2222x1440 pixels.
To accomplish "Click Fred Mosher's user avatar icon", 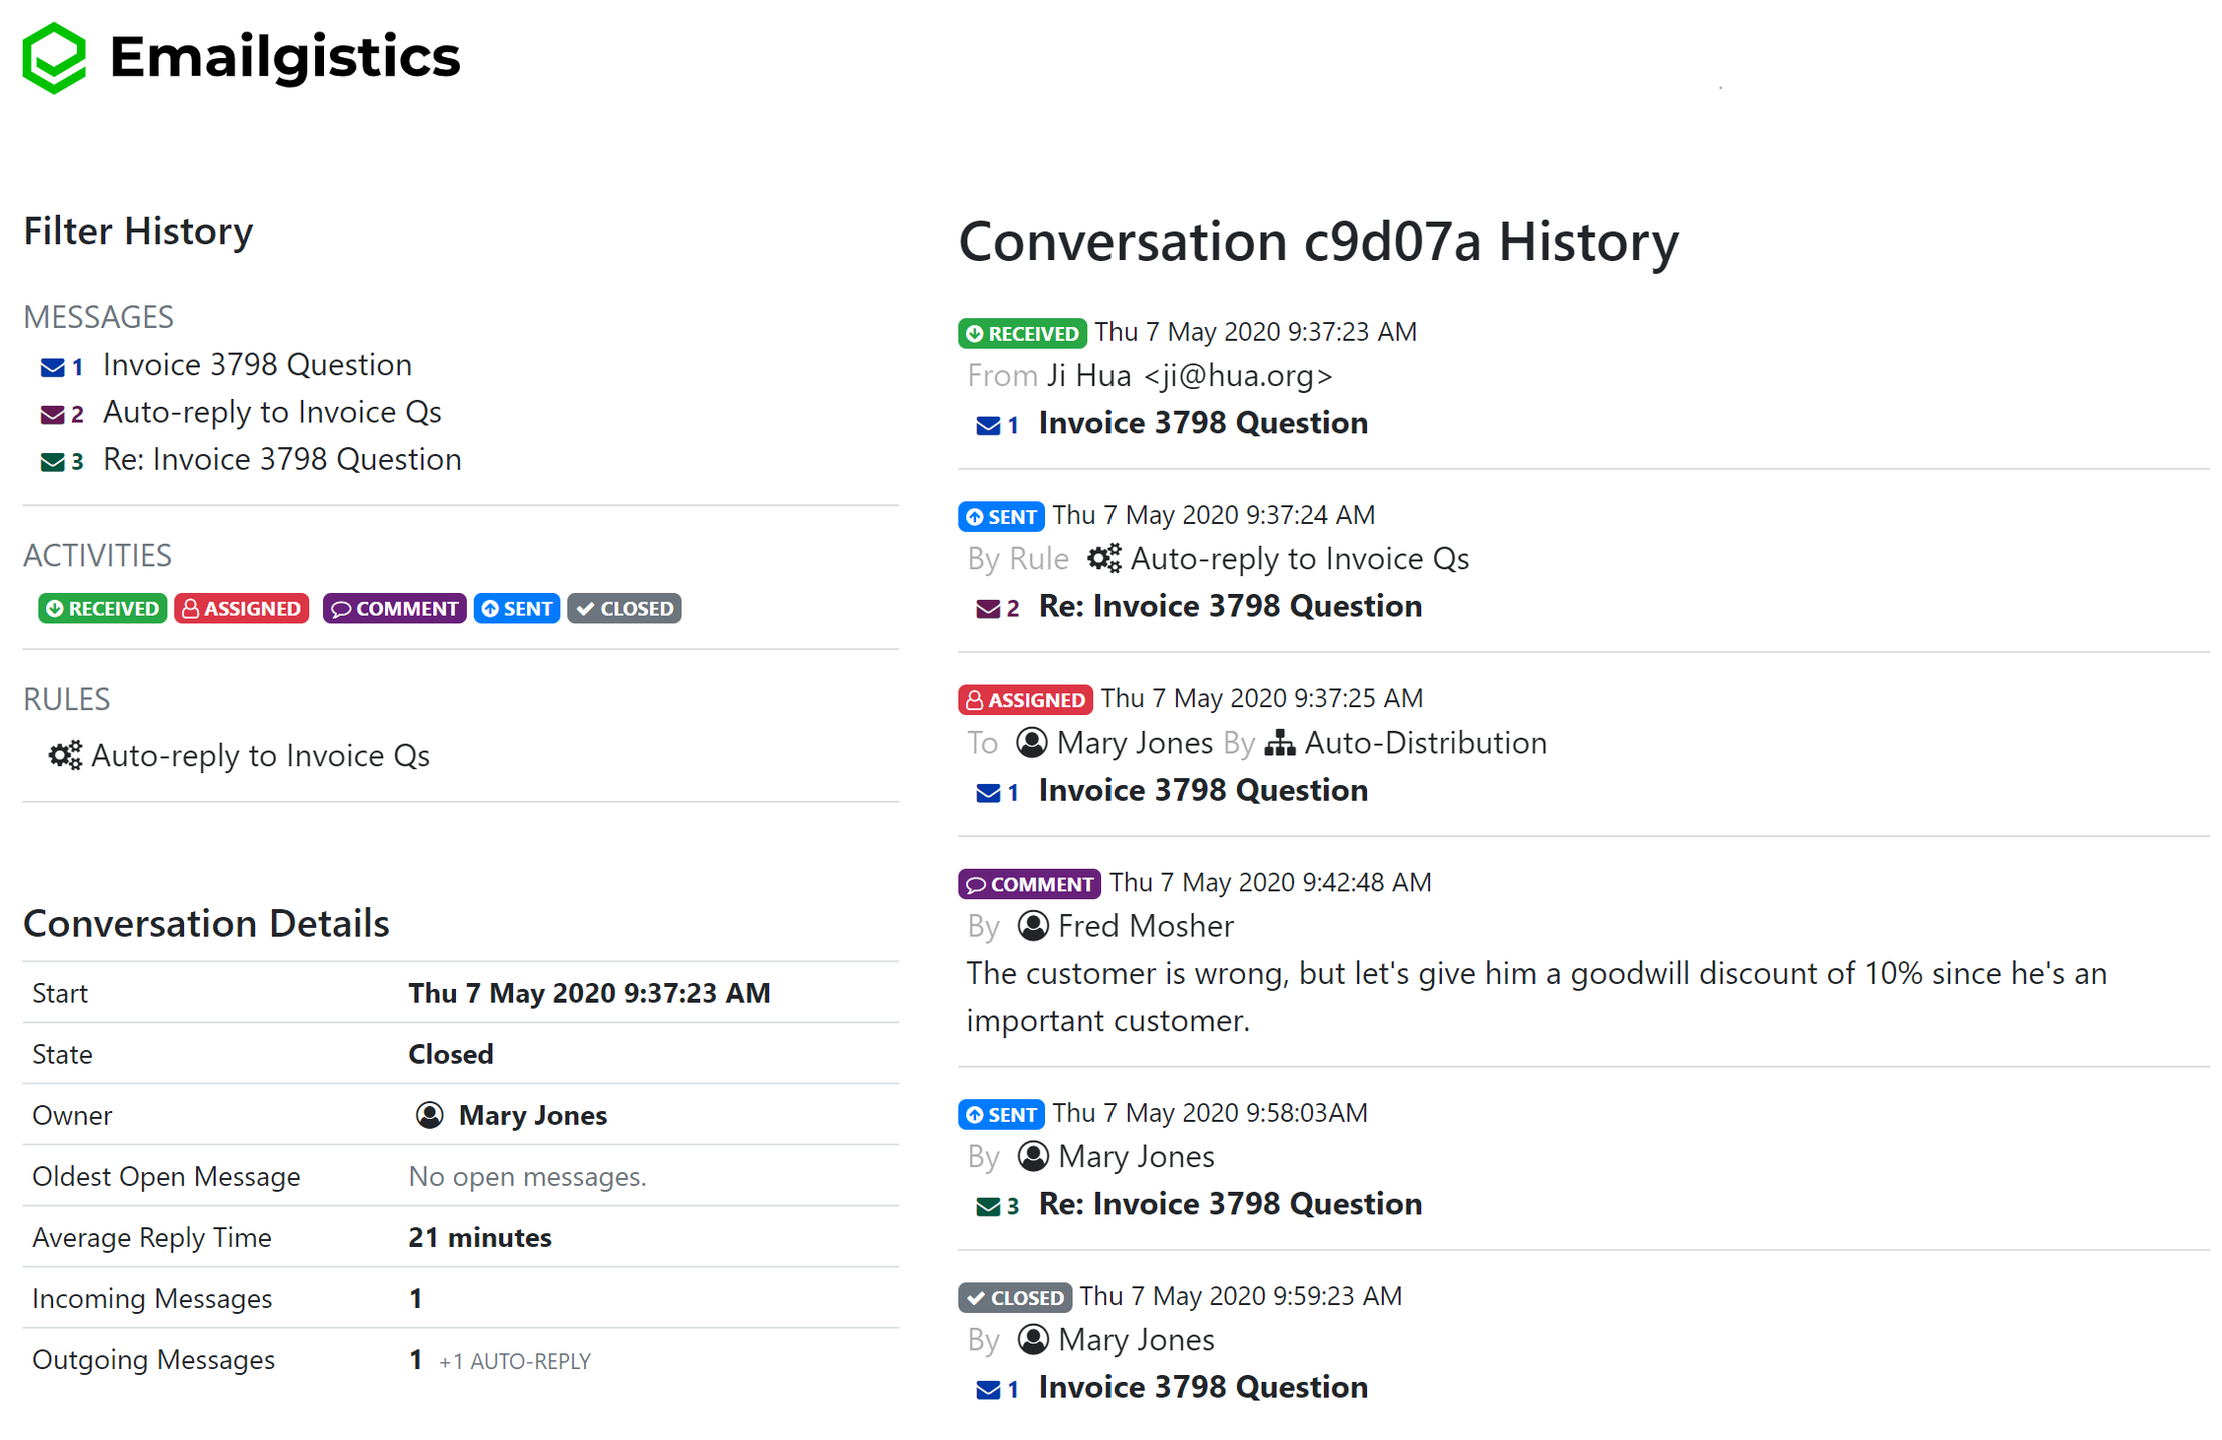I will tap(1033, 926).
